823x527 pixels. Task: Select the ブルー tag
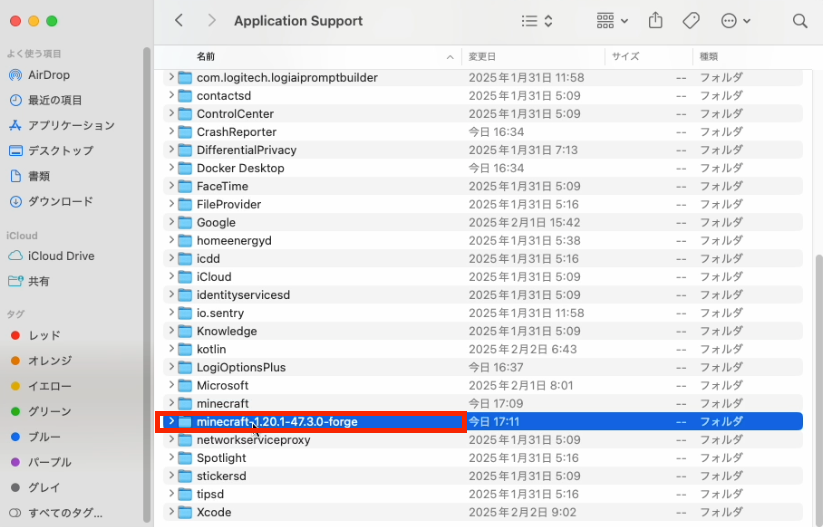coord(36,437)
